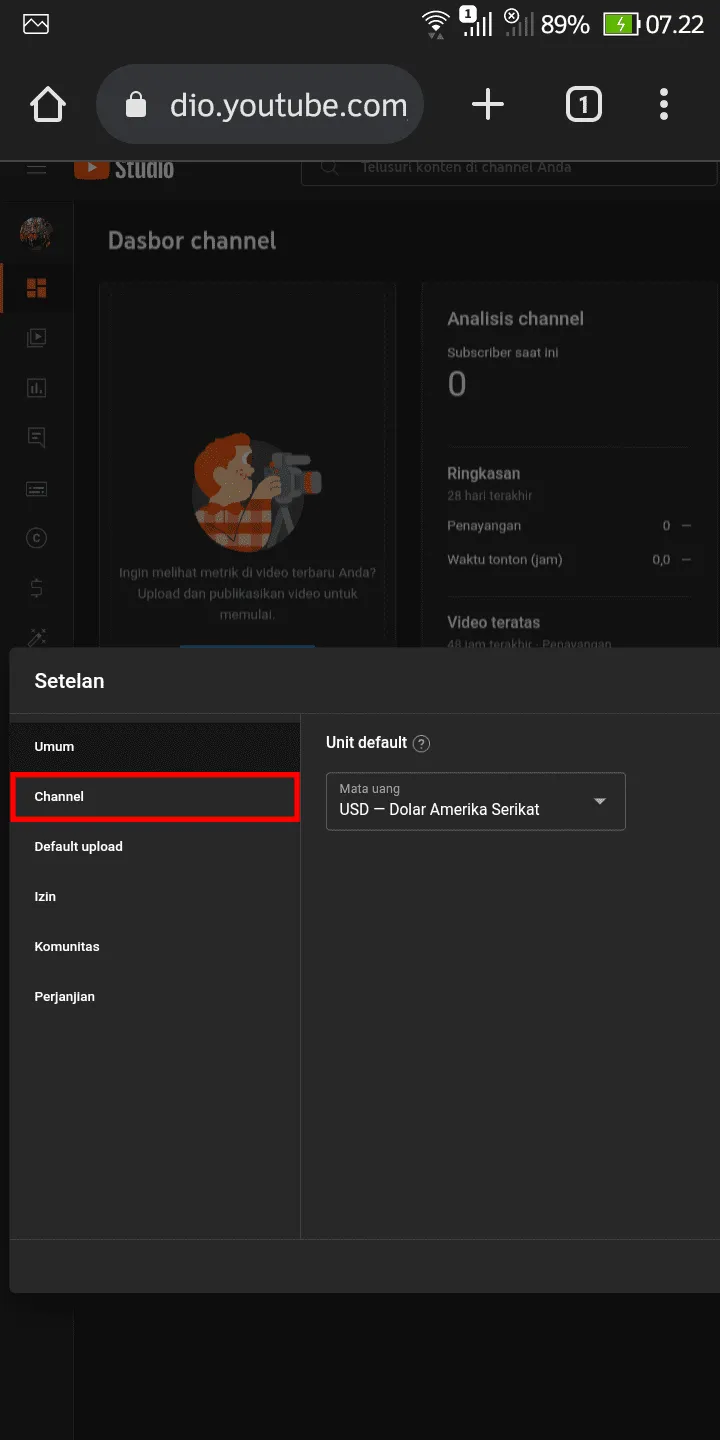Open the Content sidebar icon
The image size is (720, 1440).
coord(37,338)
